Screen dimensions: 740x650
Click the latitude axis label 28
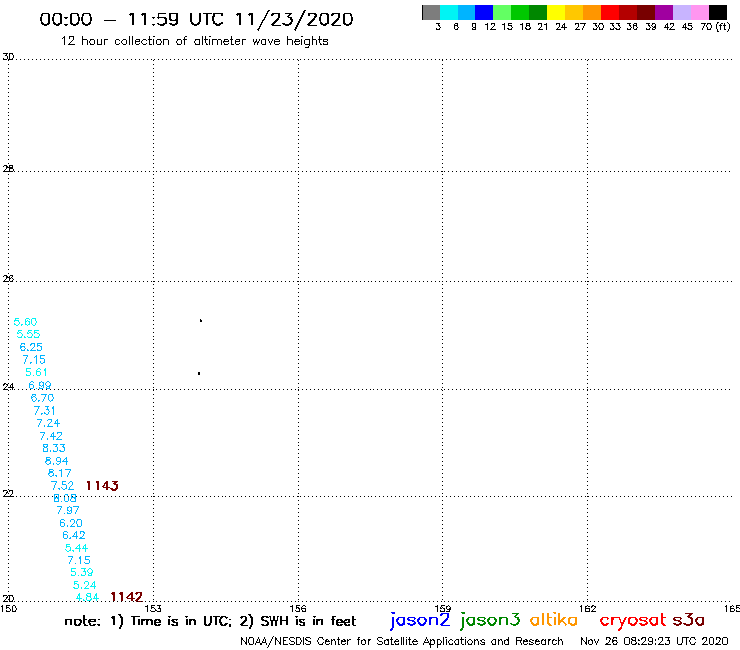pos(8,168)
